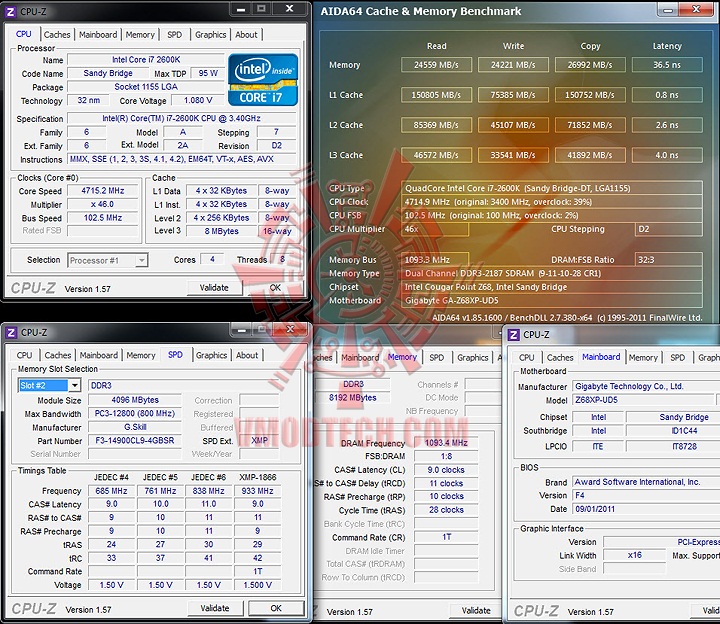Switch to Memory tab in SPD CPU-Z window
The height and width of the screenshot is (624, 720).
pyautogui.click(x=141, y=355)
